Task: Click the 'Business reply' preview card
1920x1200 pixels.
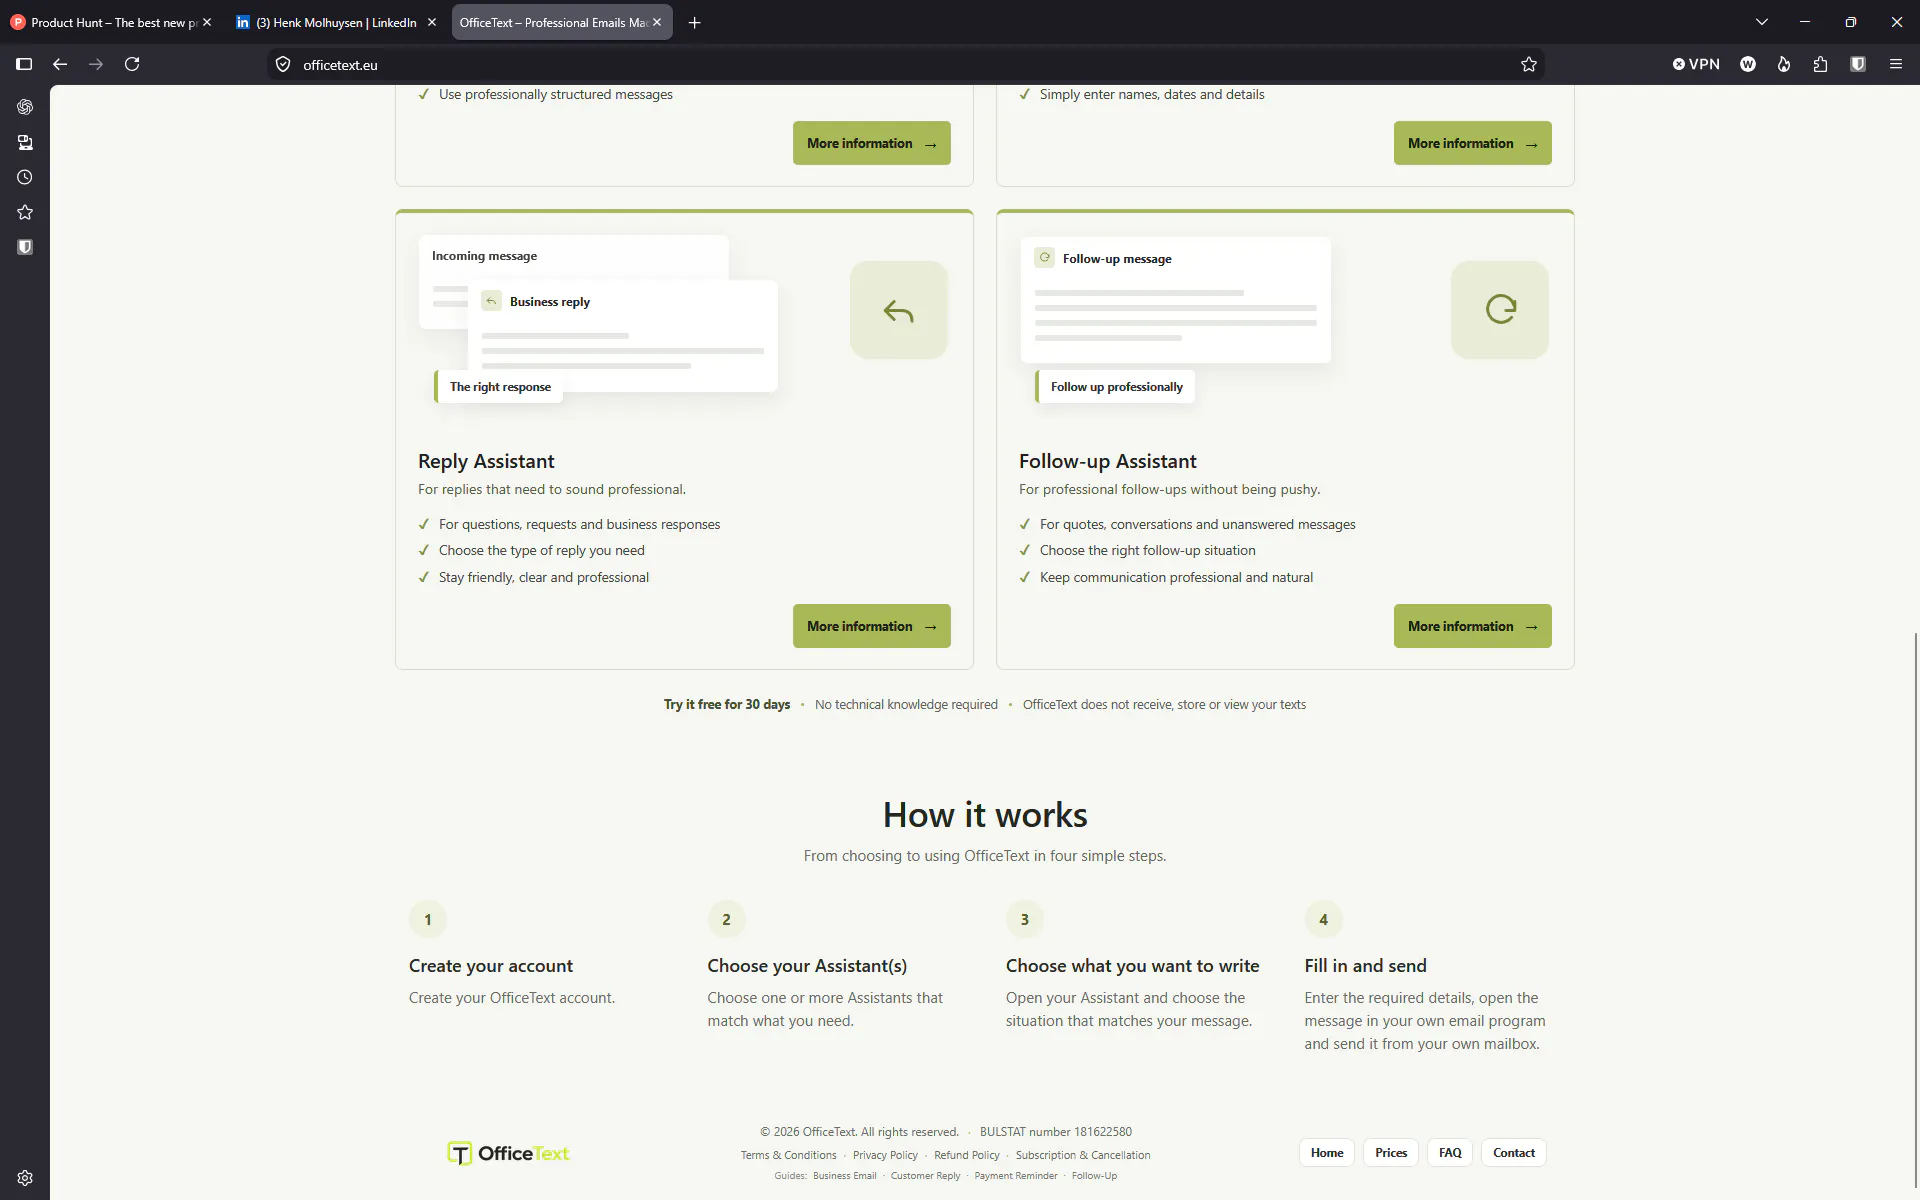Action: point(623,336)
